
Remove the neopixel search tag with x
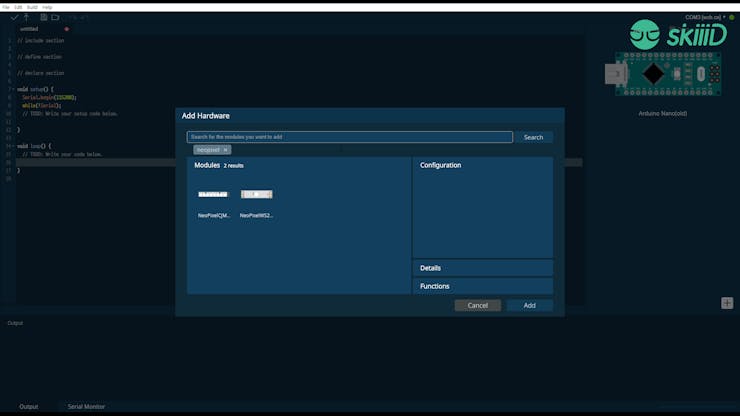pyautogui.click(x=226, y=150)
